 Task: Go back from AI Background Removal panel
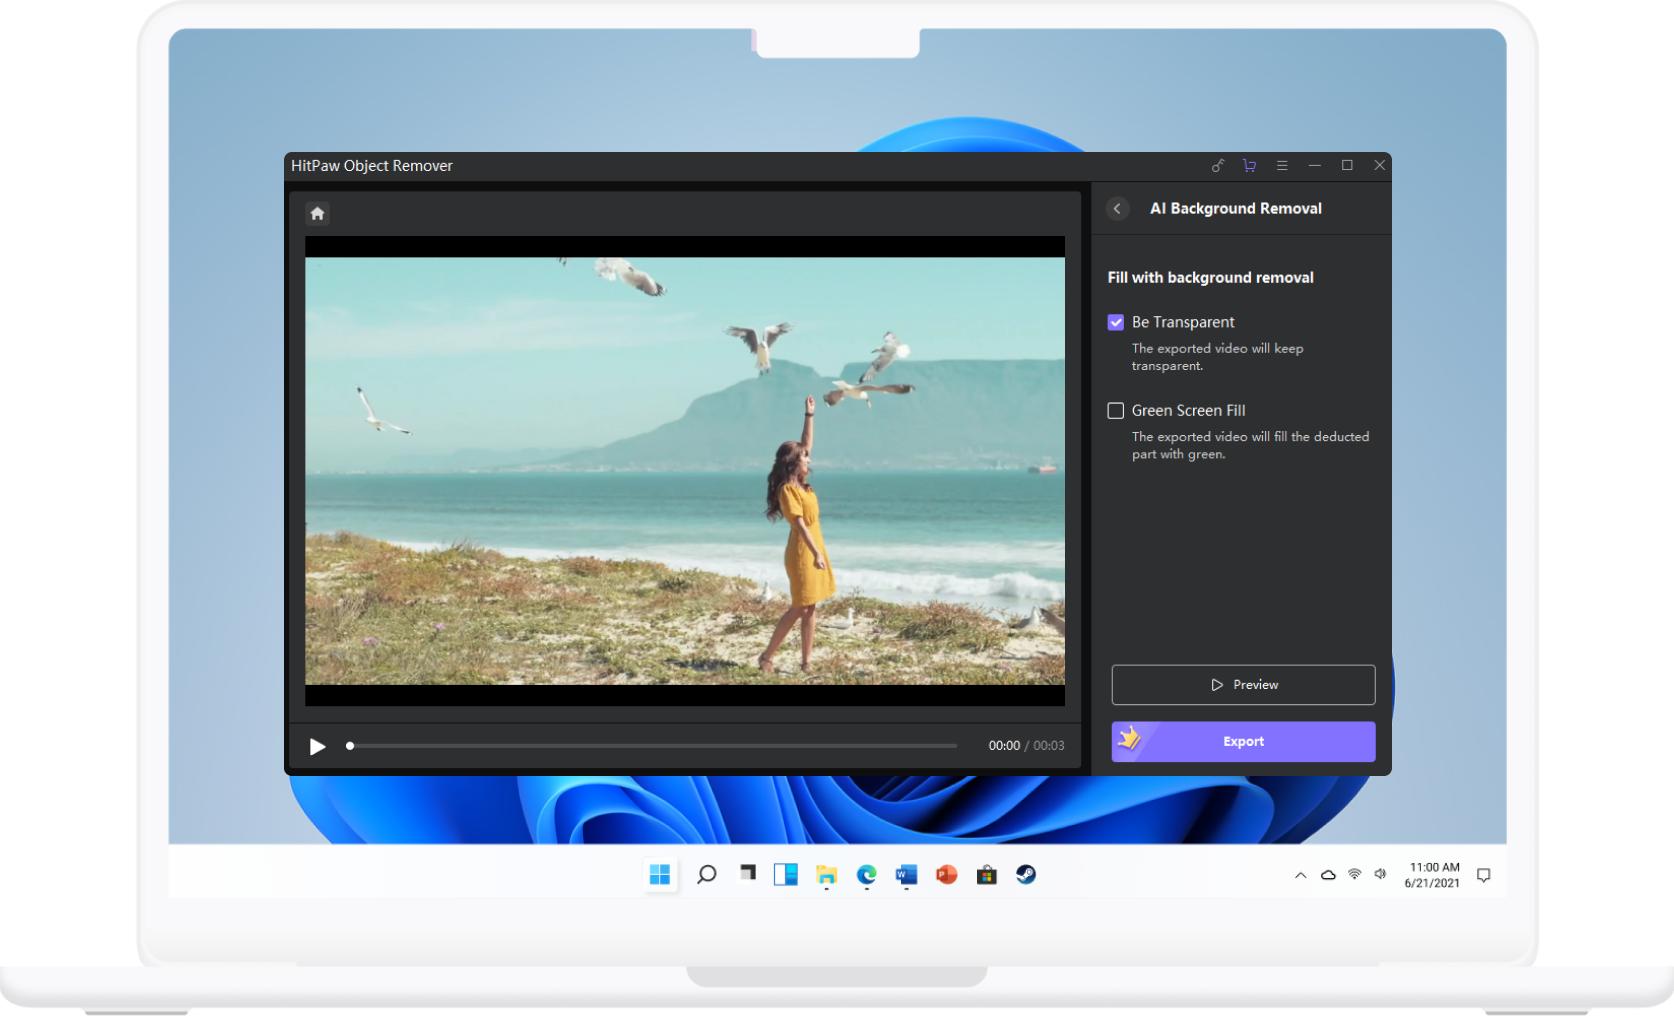coord(1117,208)
